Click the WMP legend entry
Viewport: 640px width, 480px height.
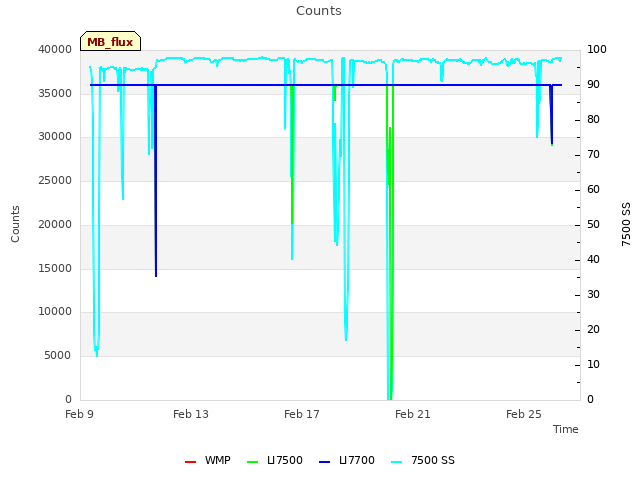click(x=208, y=460)
